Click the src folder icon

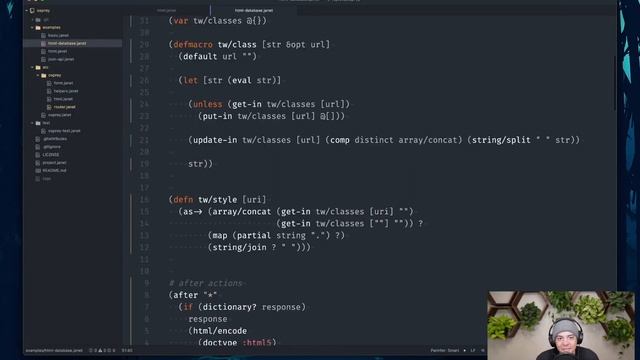coord(38,67)
